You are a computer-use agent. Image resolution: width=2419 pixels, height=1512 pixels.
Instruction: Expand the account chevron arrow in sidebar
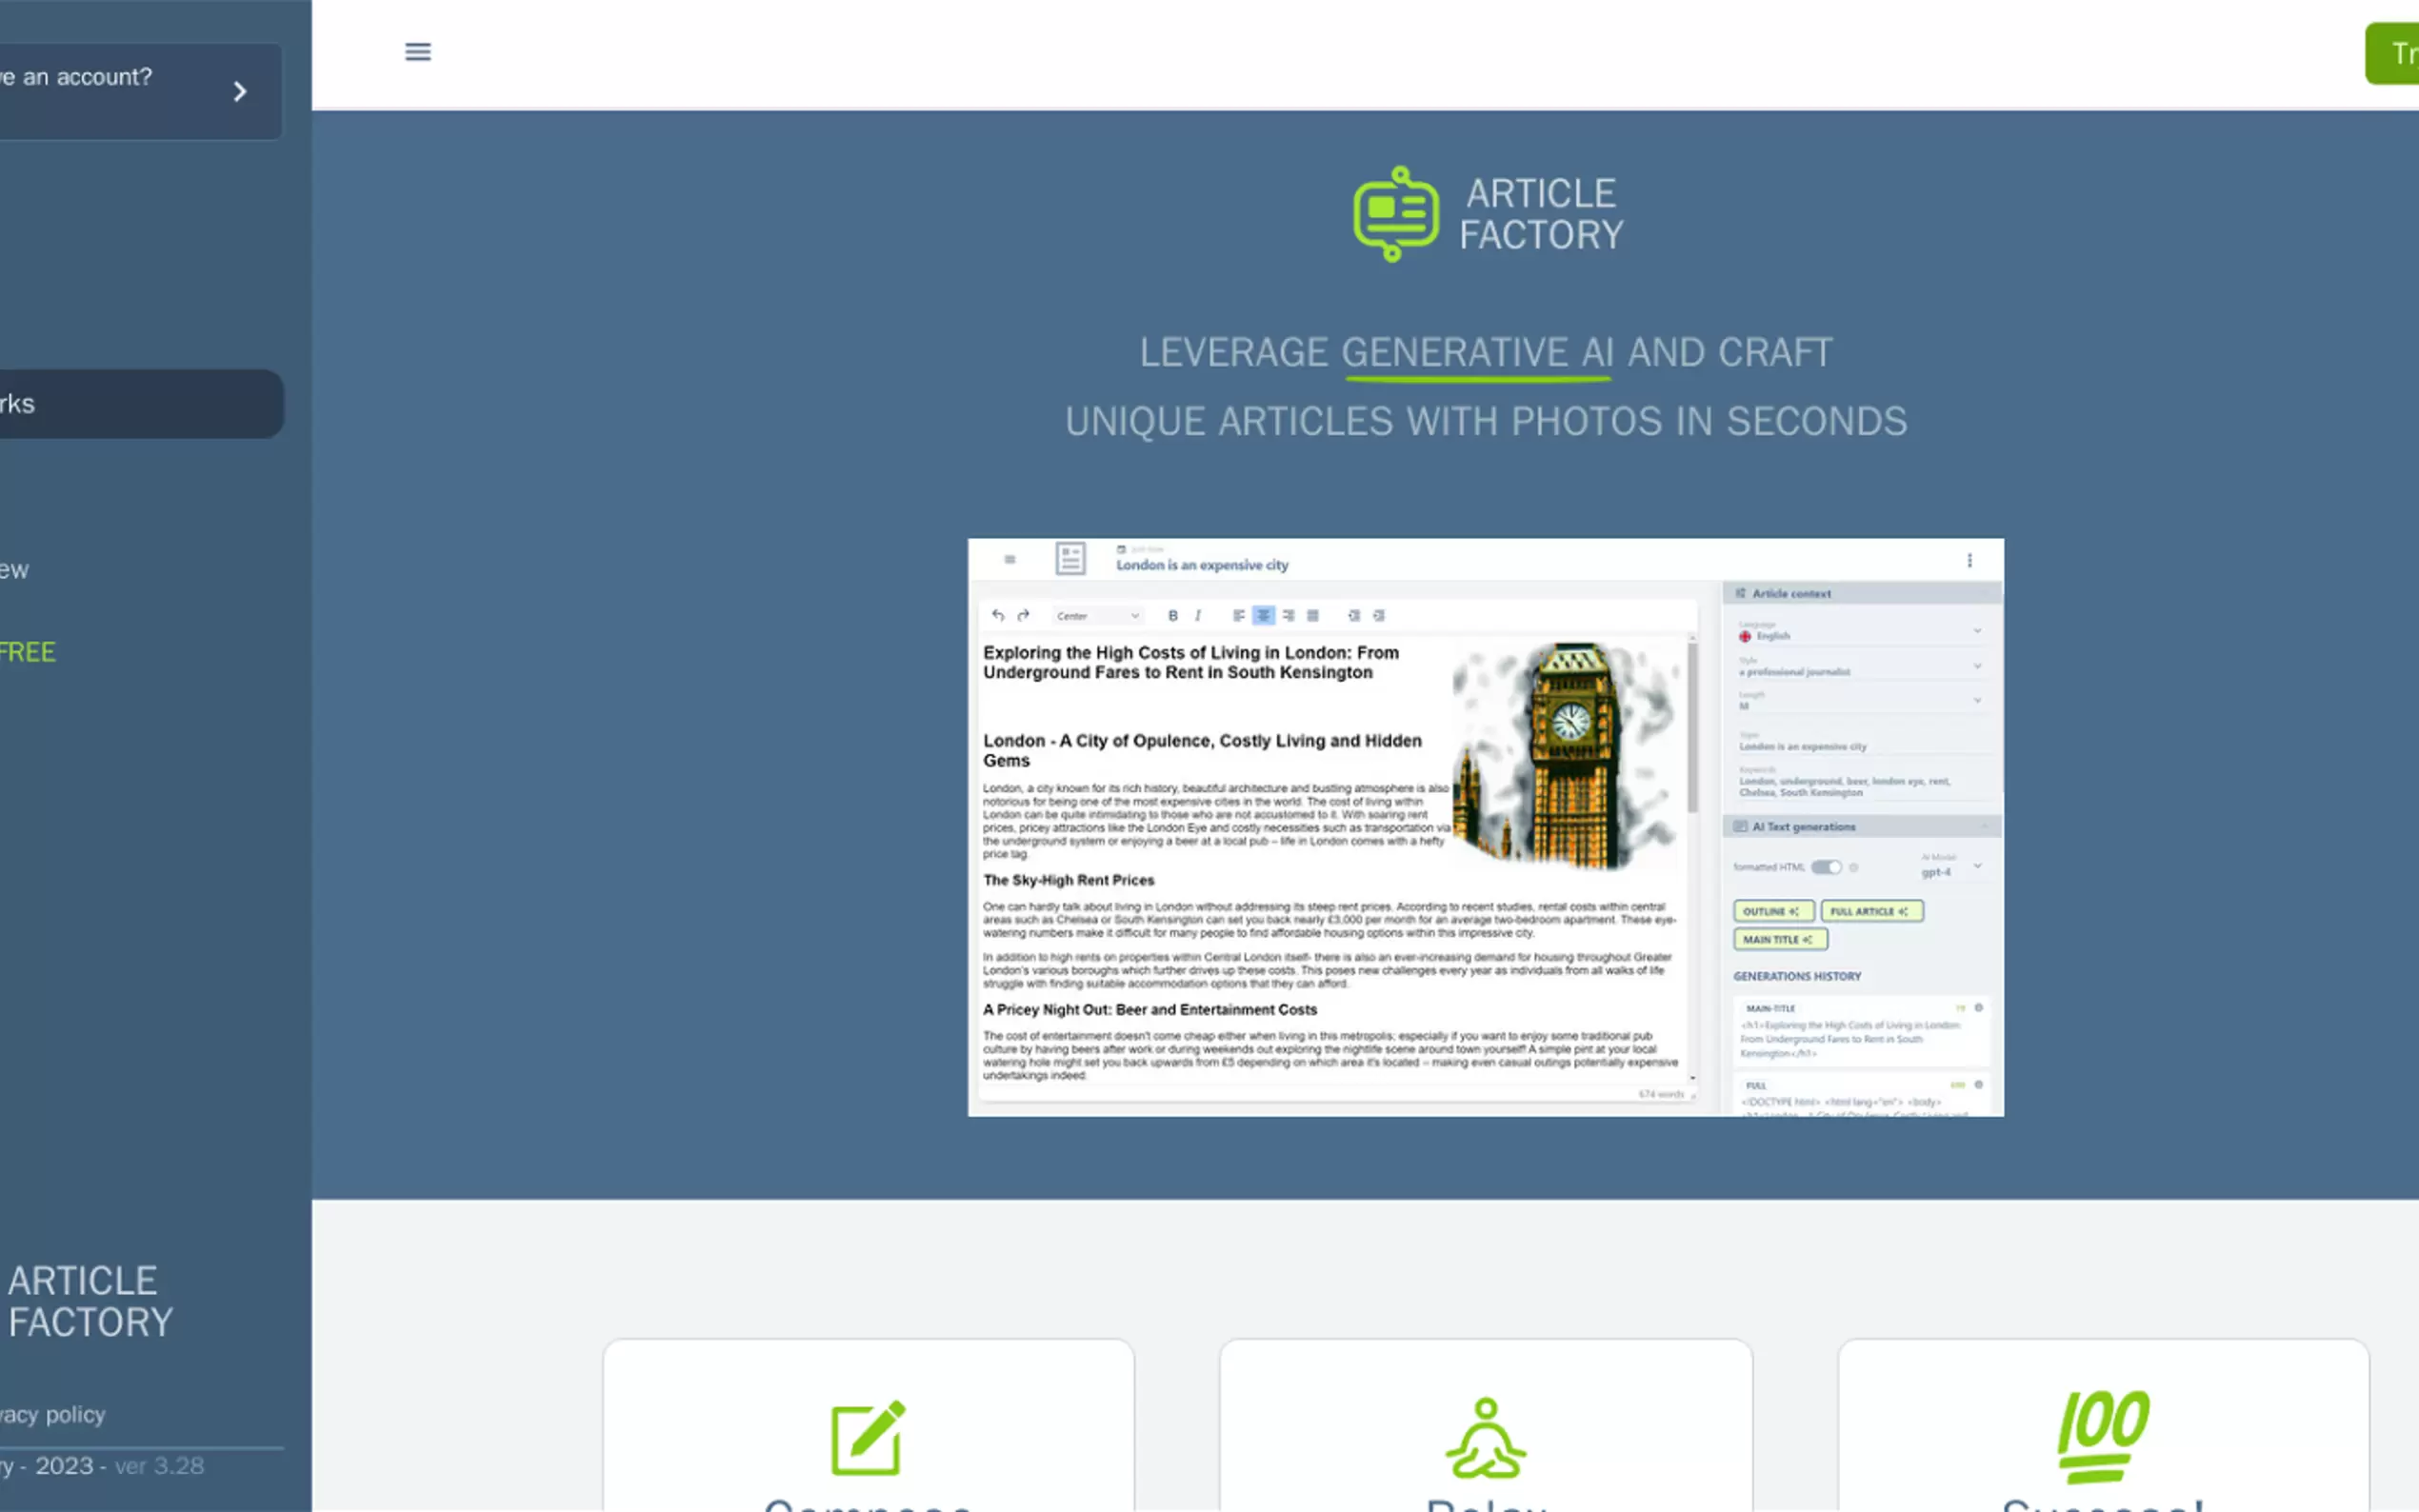pyautogui.click(x=240, y=92)
